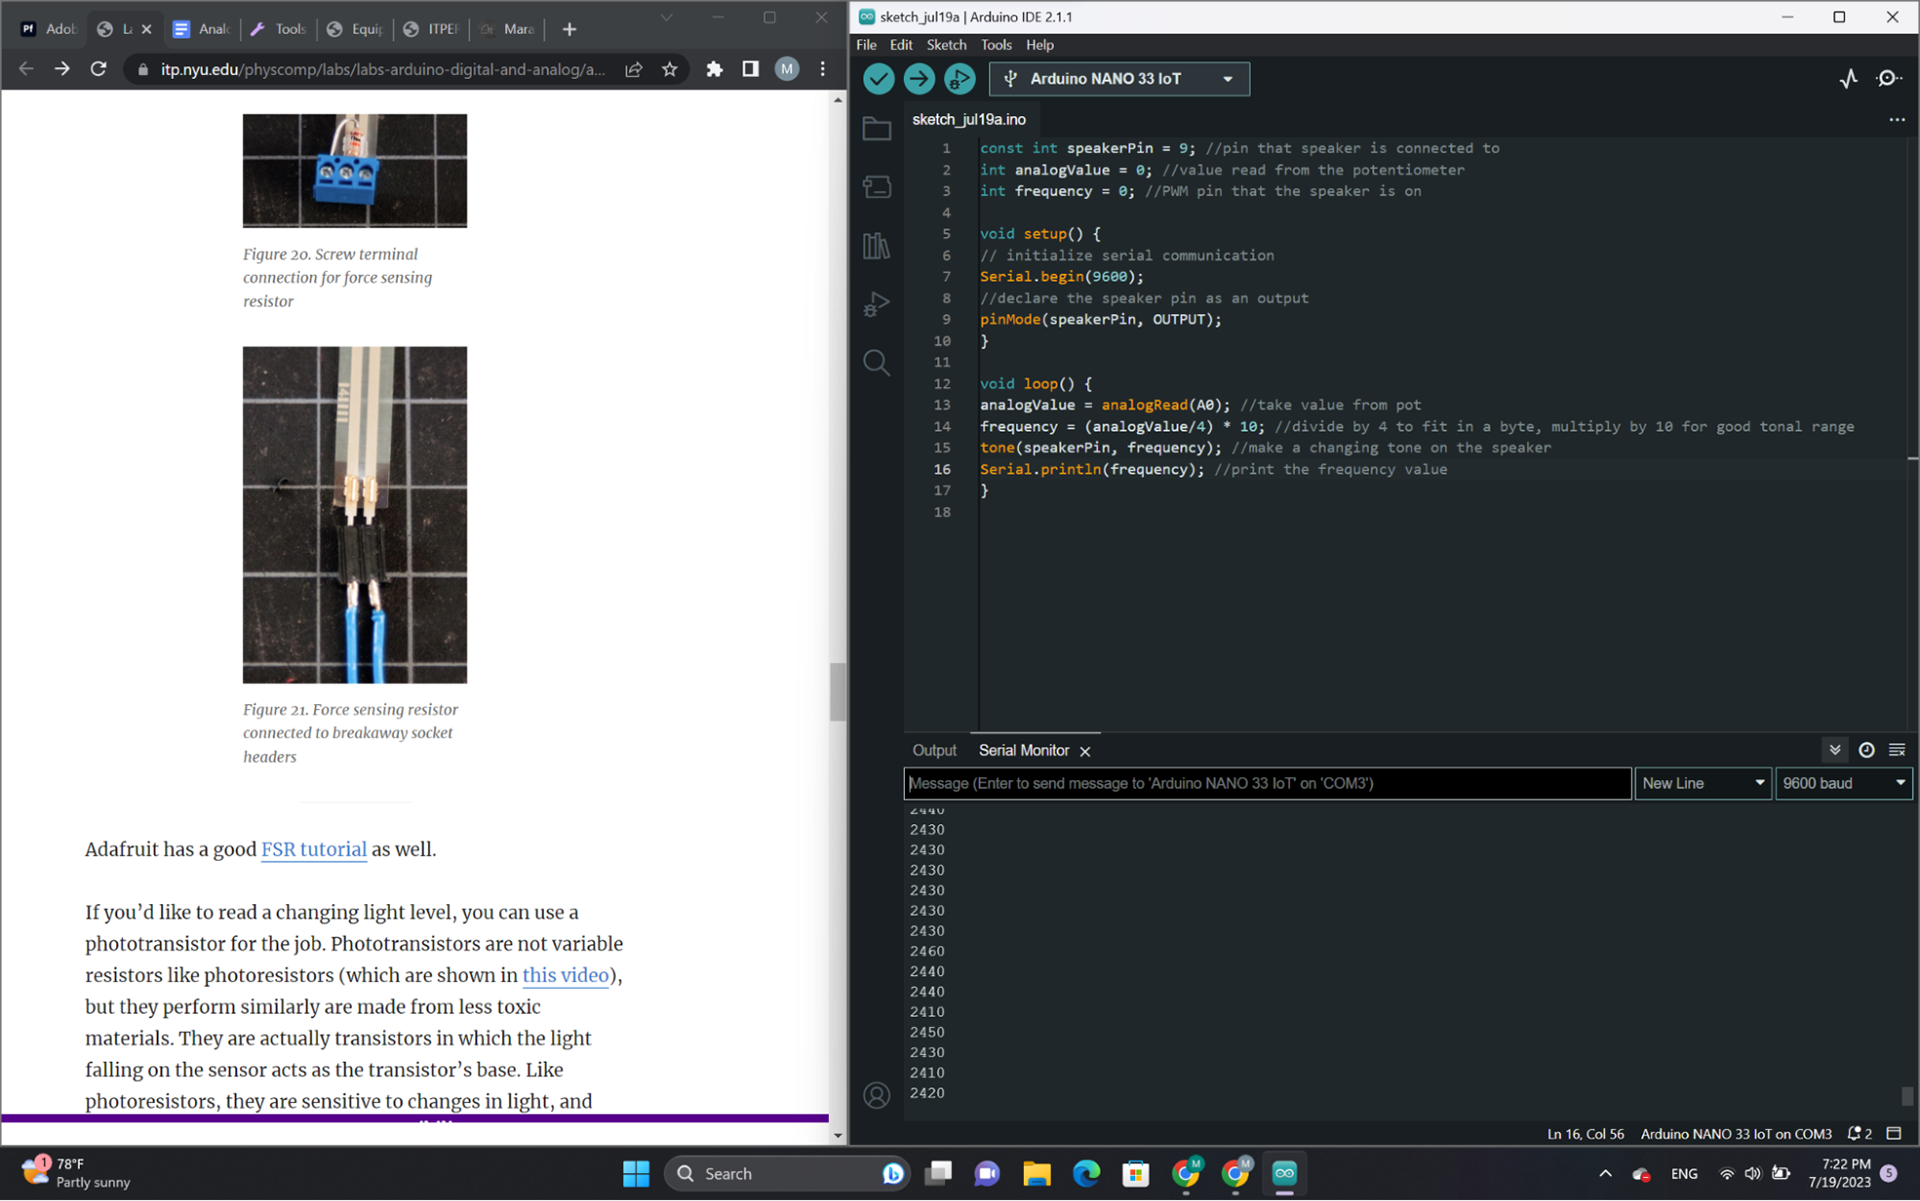
Task: Close the active browser tab
Action: 146,29
